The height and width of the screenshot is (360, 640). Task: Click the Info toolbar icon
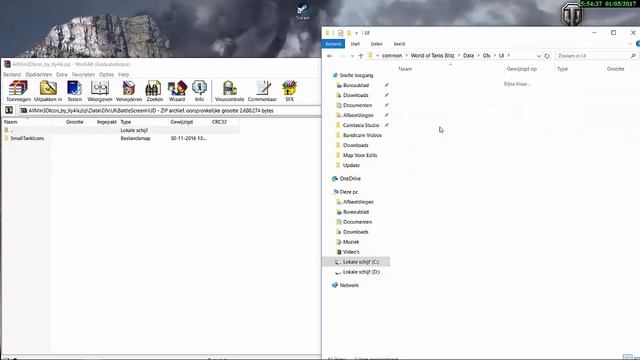(x=199, y=91)
